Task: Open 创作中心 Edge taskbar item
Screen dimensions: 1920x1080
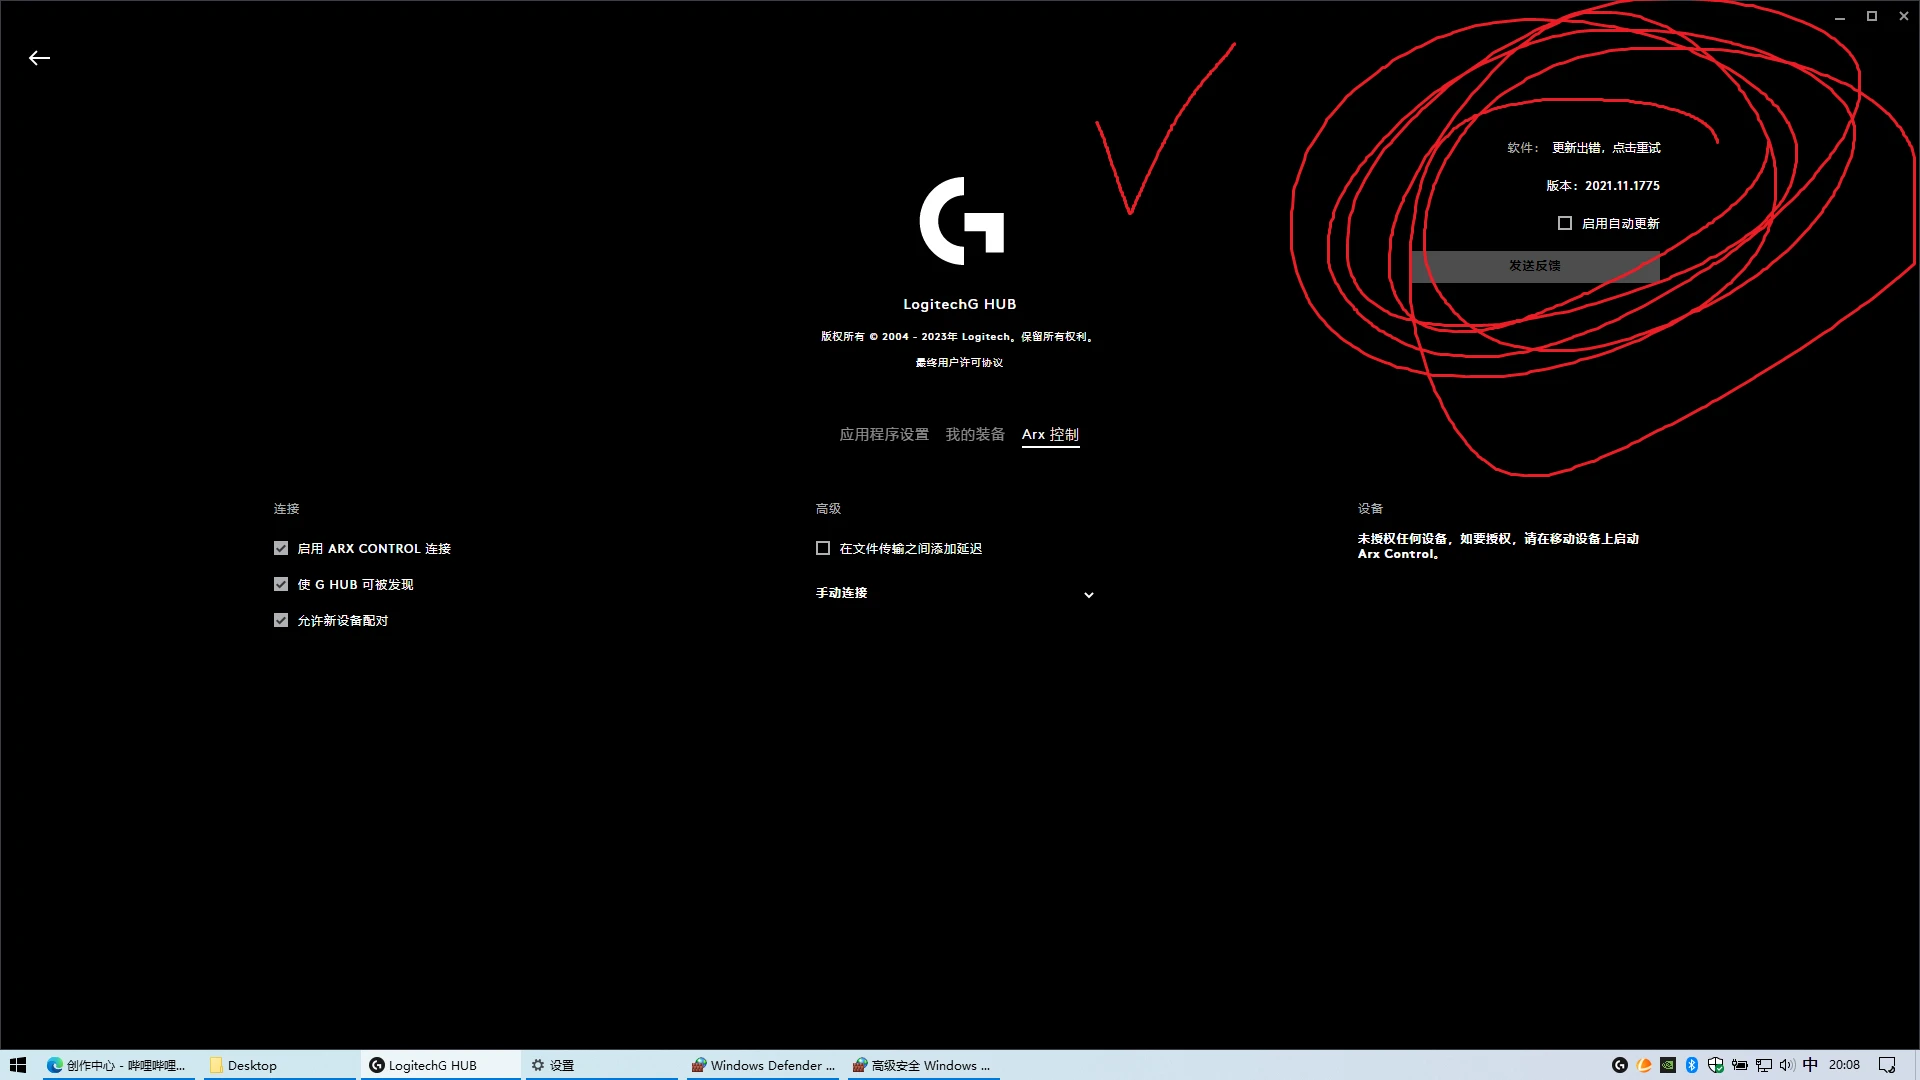Action: pos(118,1065)
